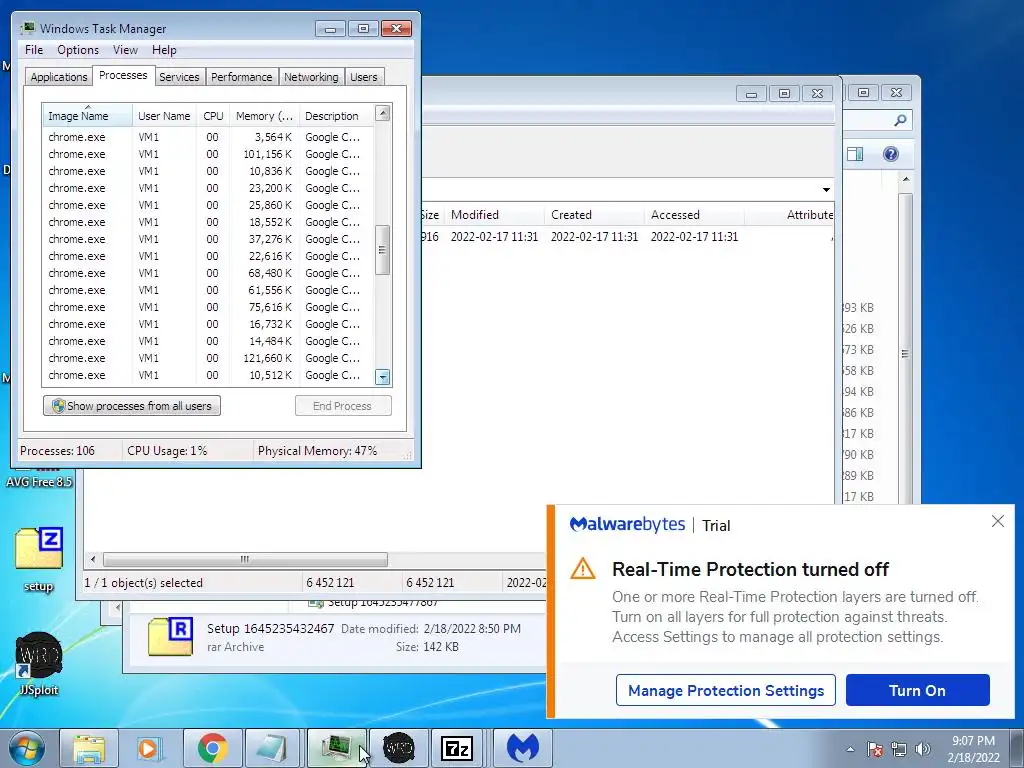The image size is (1024, 768).
Task: Launch Windows Media Player taskbar icon
Action: (x=150, y=748)
